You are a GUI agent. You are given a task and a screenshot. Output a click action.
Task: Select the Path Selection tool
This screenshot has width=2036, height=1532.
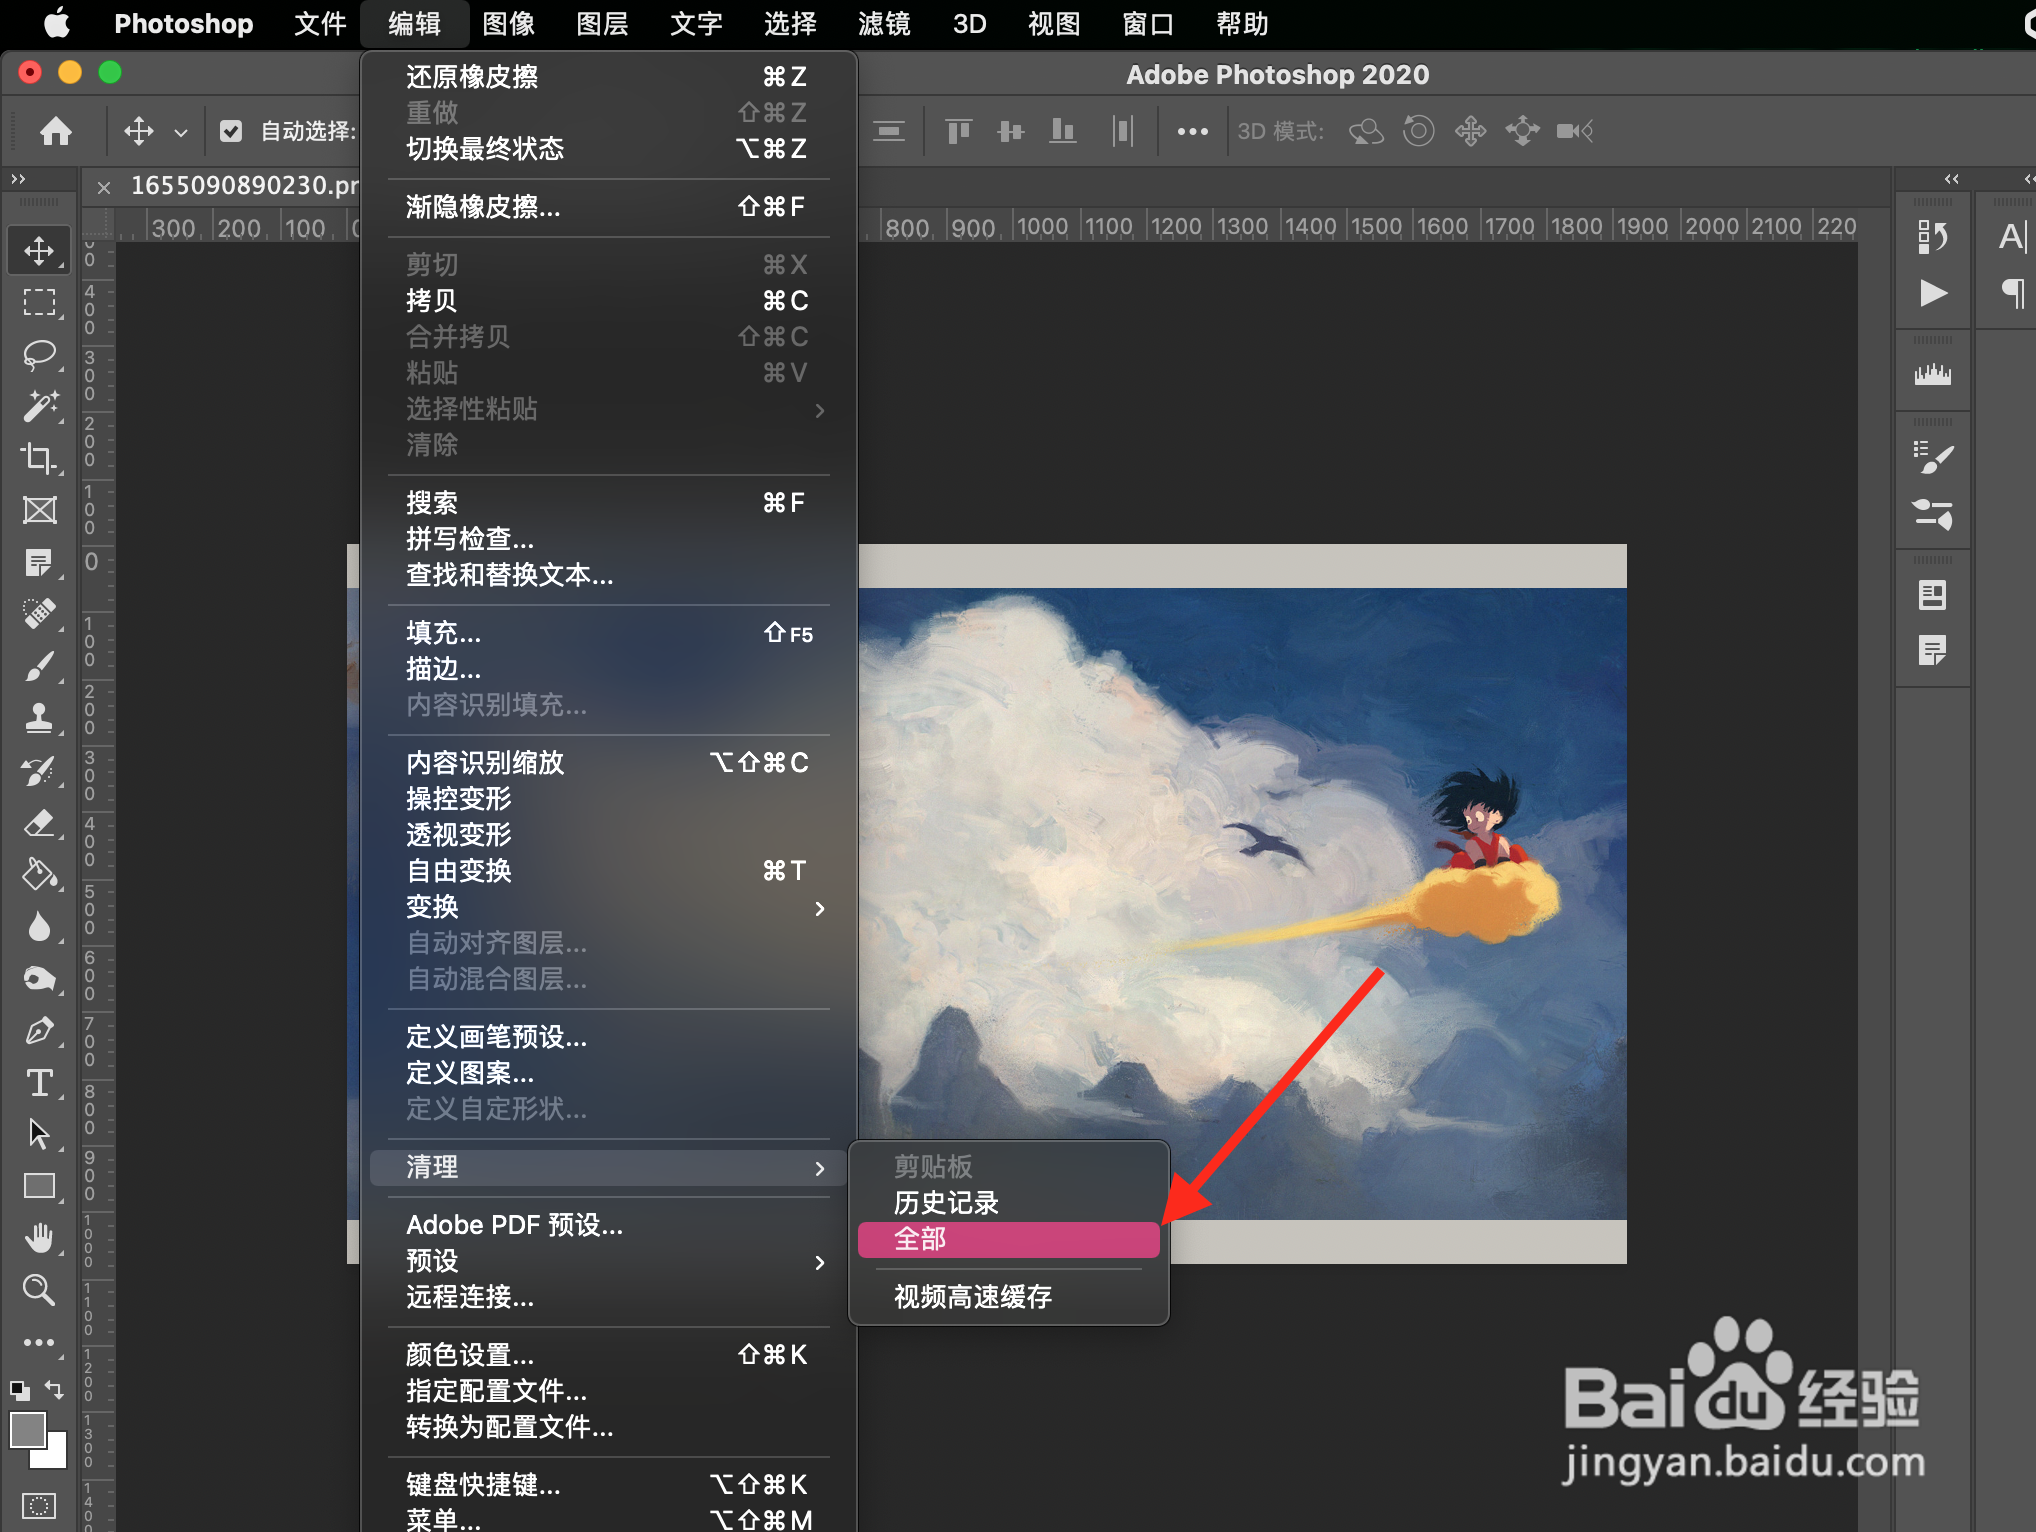click(x=39, y=1134)
